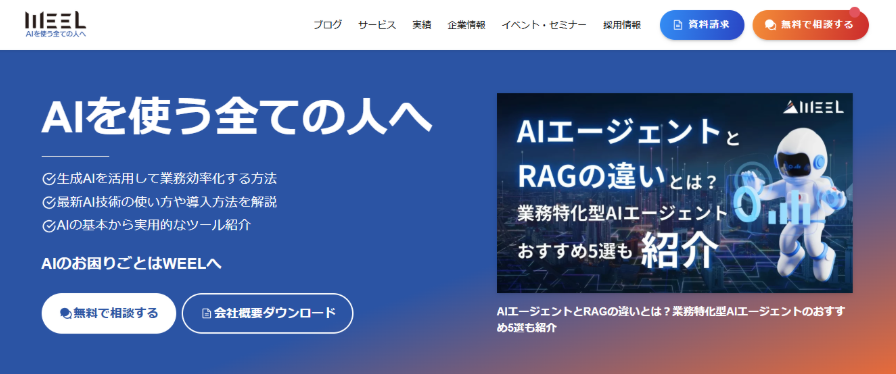
Task: Open article title link below banner image
Action: click(x=671, y=320)
